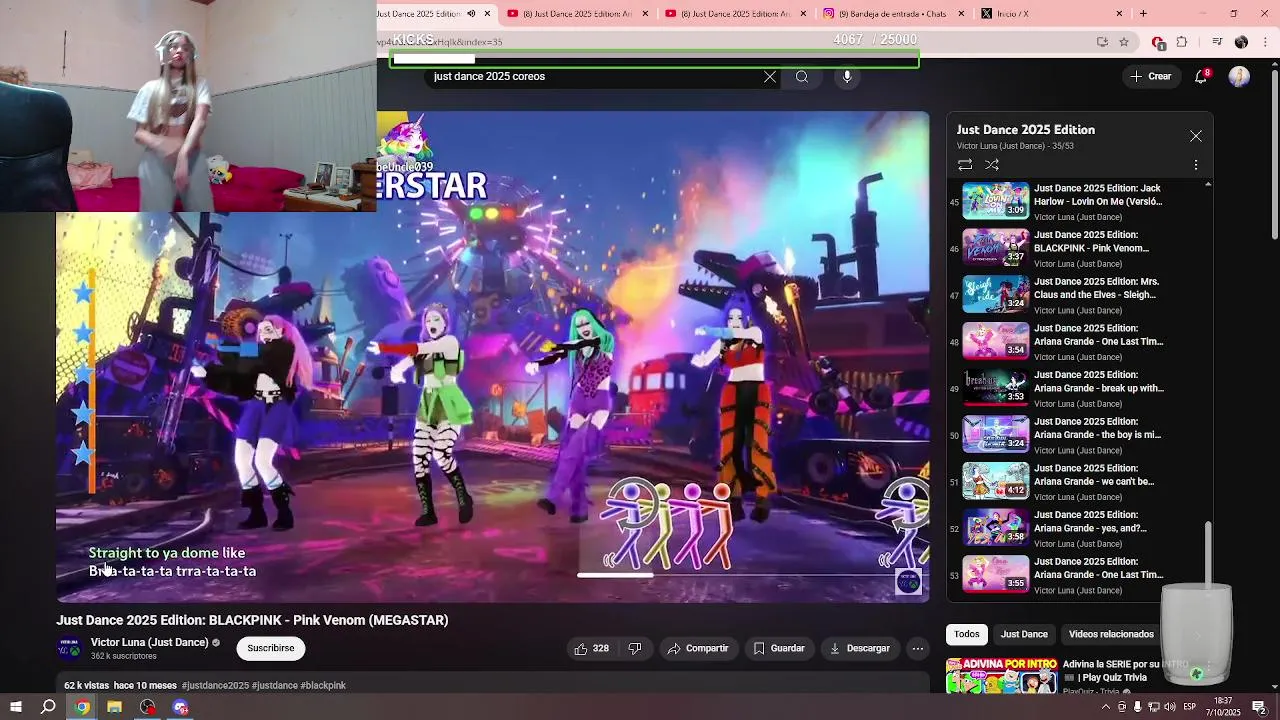
Task: Select the Videos relacionados filter chip
Action: point(1111,634)
